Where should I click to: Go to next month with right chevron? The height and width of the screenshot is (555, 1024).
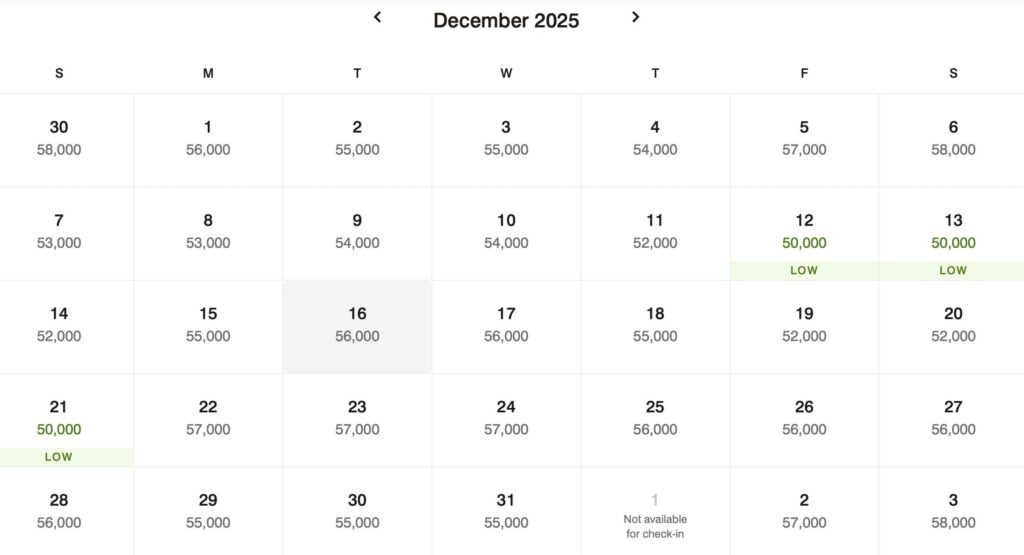pos(635,18)
